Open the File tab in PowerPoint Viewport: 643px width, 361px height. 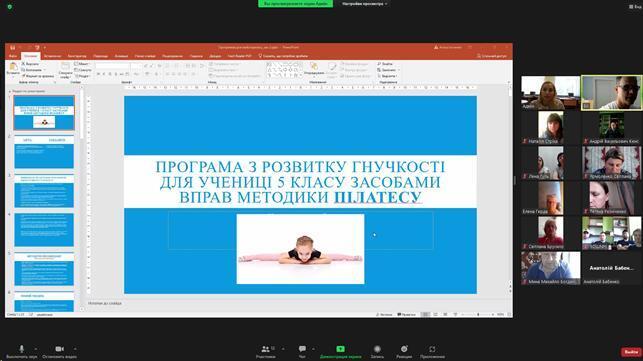pos(13,56)
